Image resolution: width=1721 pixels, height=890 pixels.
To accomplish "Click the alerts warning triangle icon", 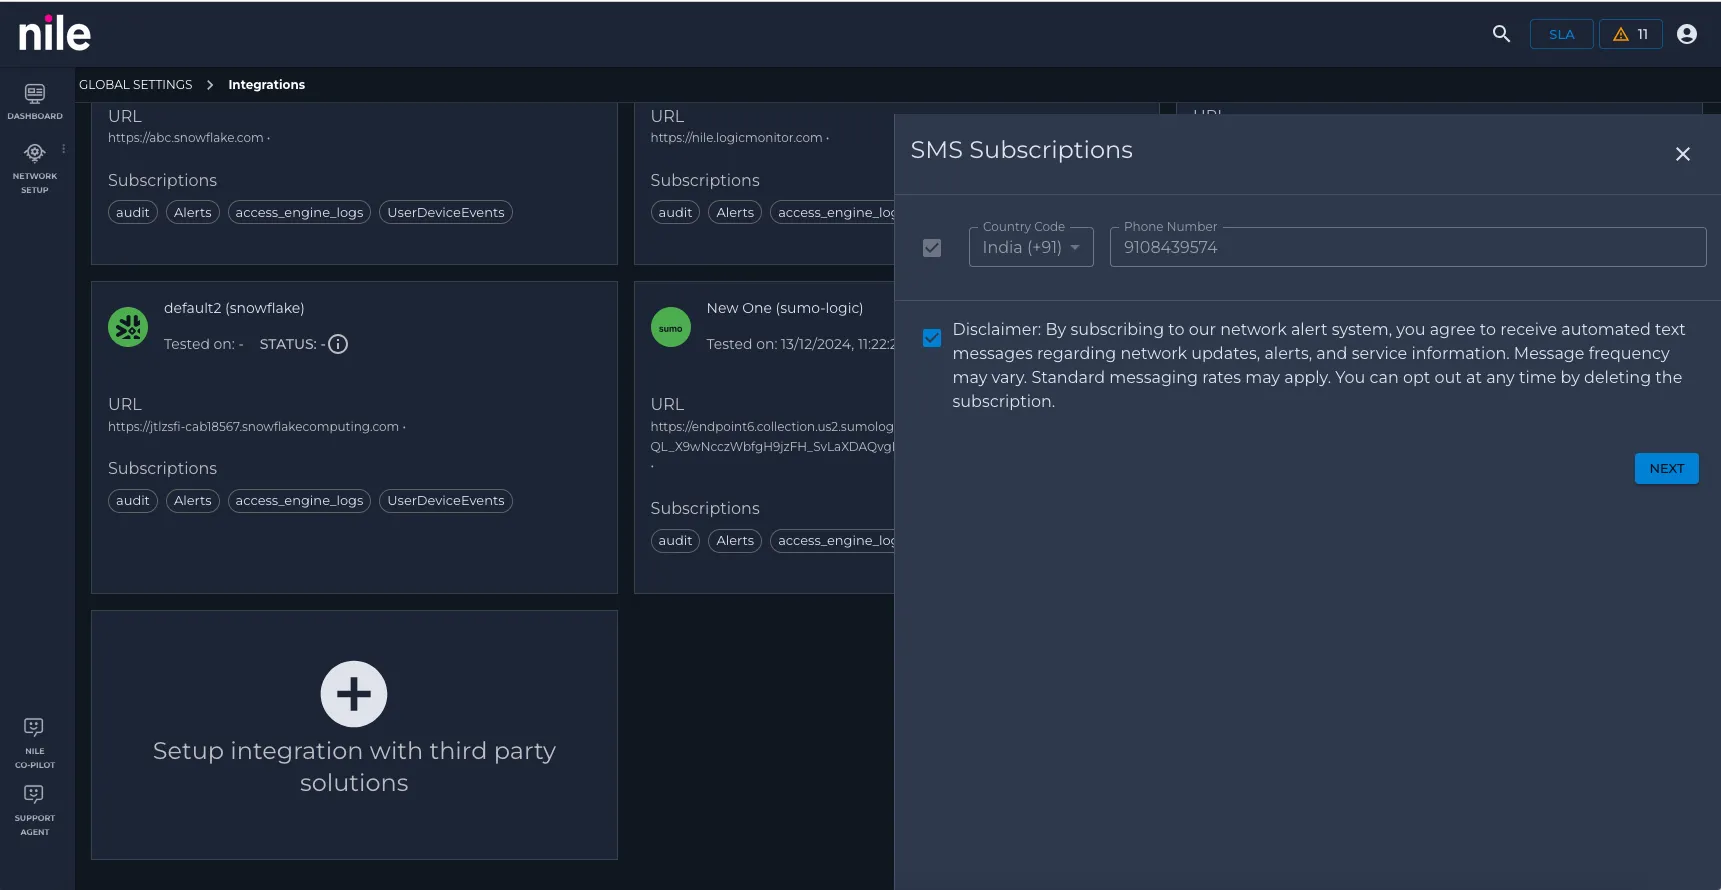I will pos(1621,34).
